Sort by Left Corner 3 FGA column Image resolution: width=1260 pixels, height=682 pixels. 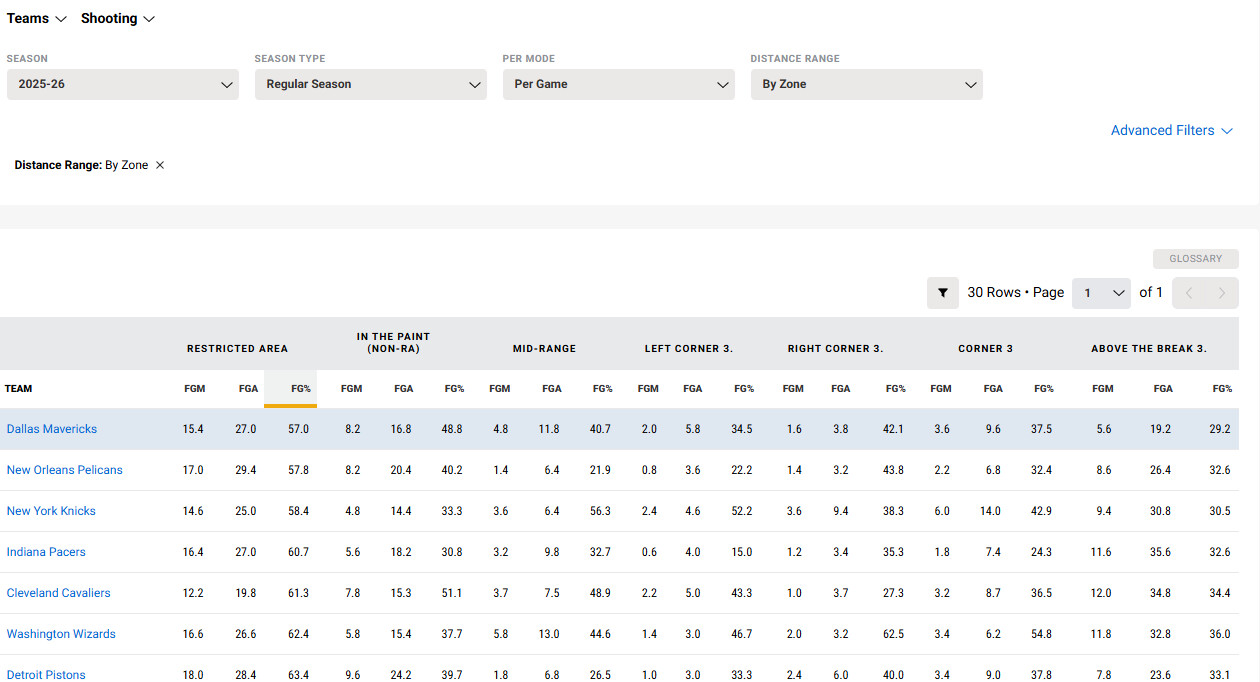tap(692, 389)
